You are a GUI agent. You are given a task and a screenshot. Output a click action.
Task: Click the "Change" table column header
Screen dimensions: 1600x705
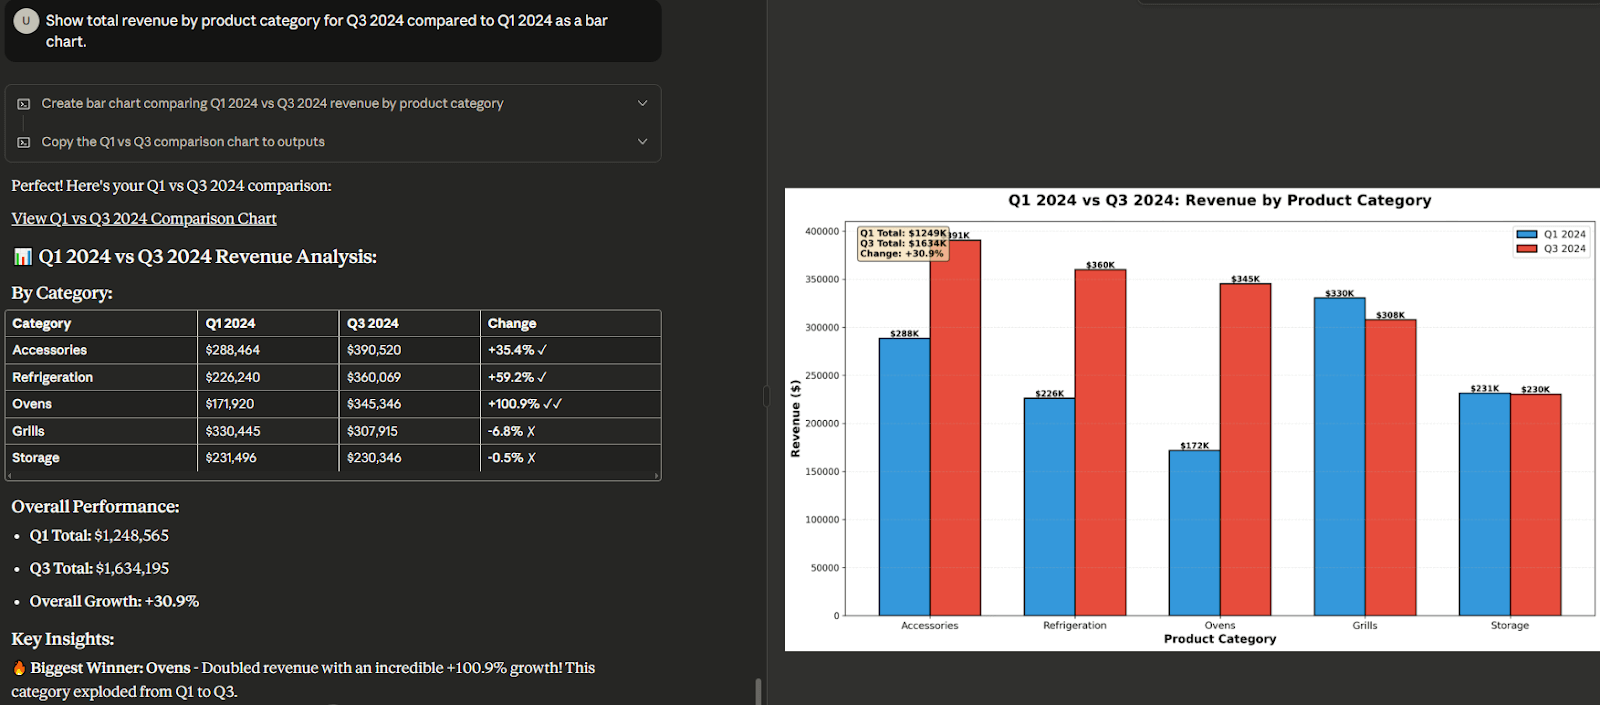(x=512, y=324)
